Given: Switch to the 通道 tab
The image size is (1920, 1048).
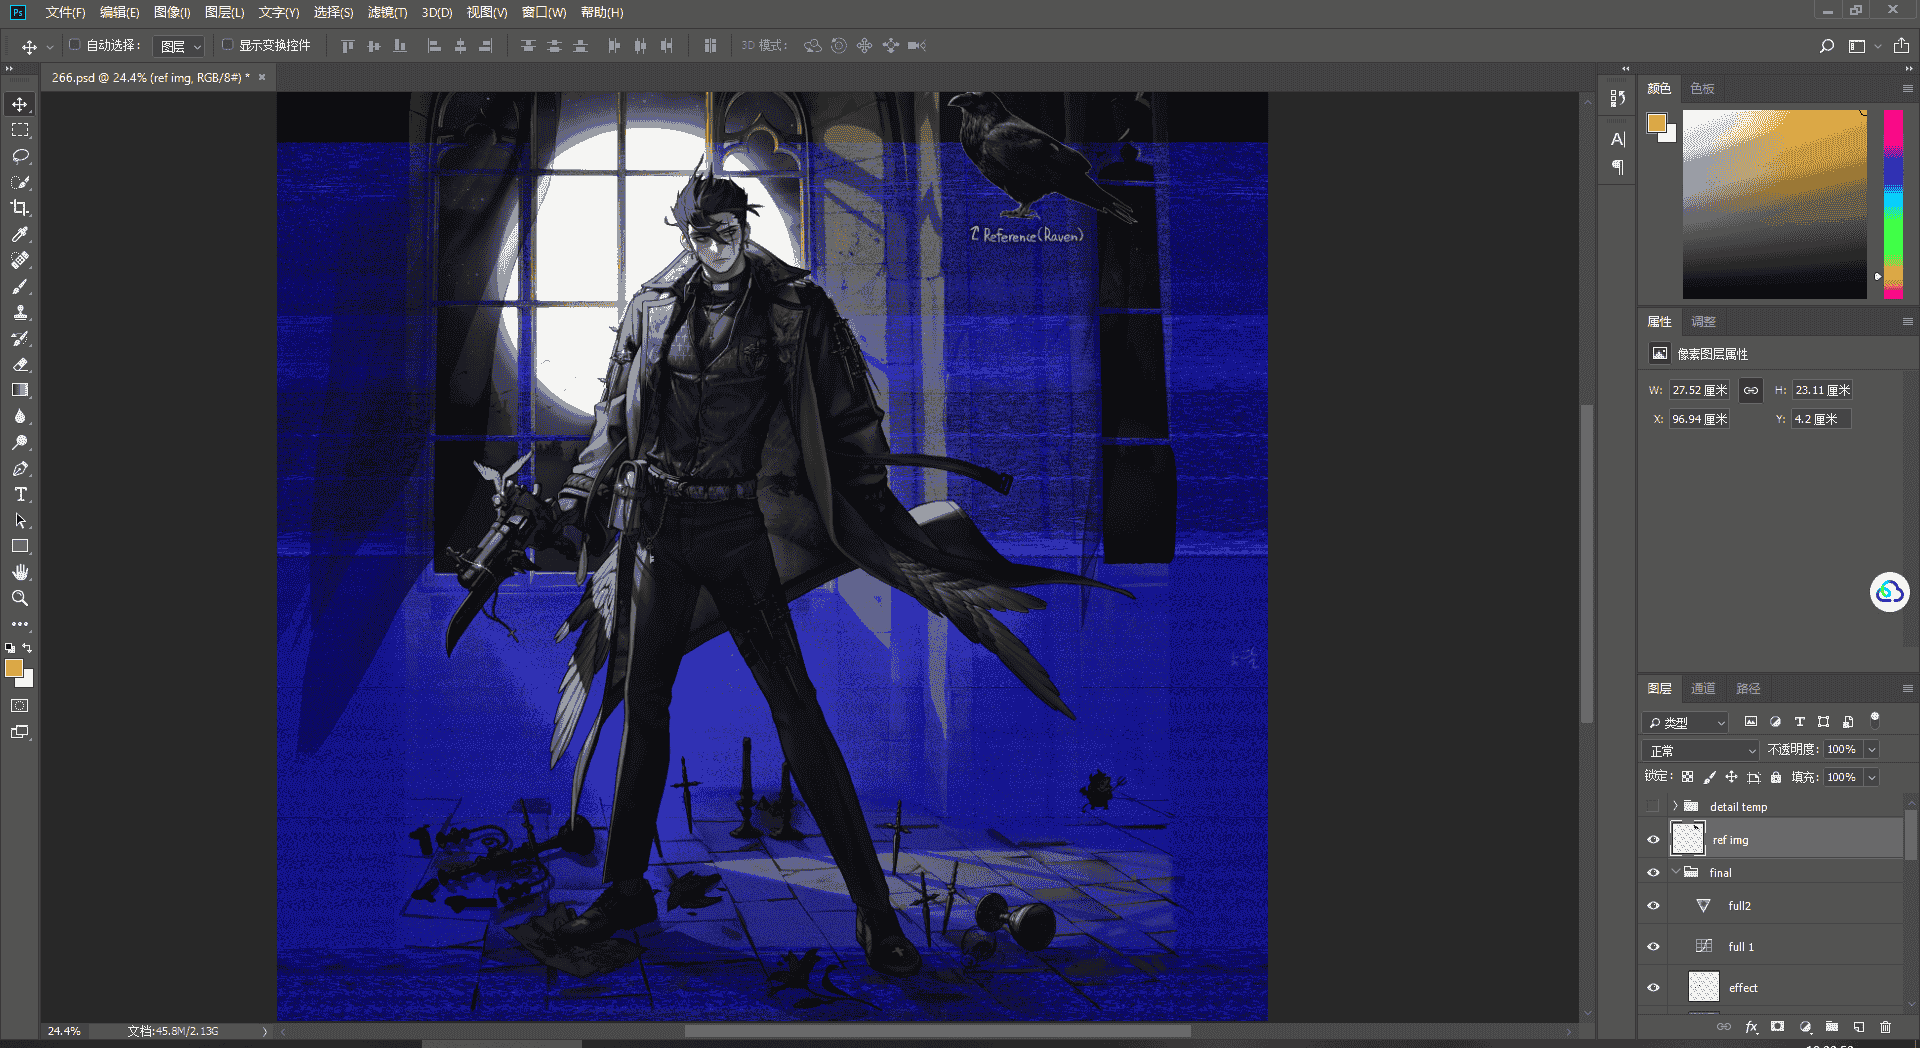Looking at the screenshot, I should (x=1703, y=688).
